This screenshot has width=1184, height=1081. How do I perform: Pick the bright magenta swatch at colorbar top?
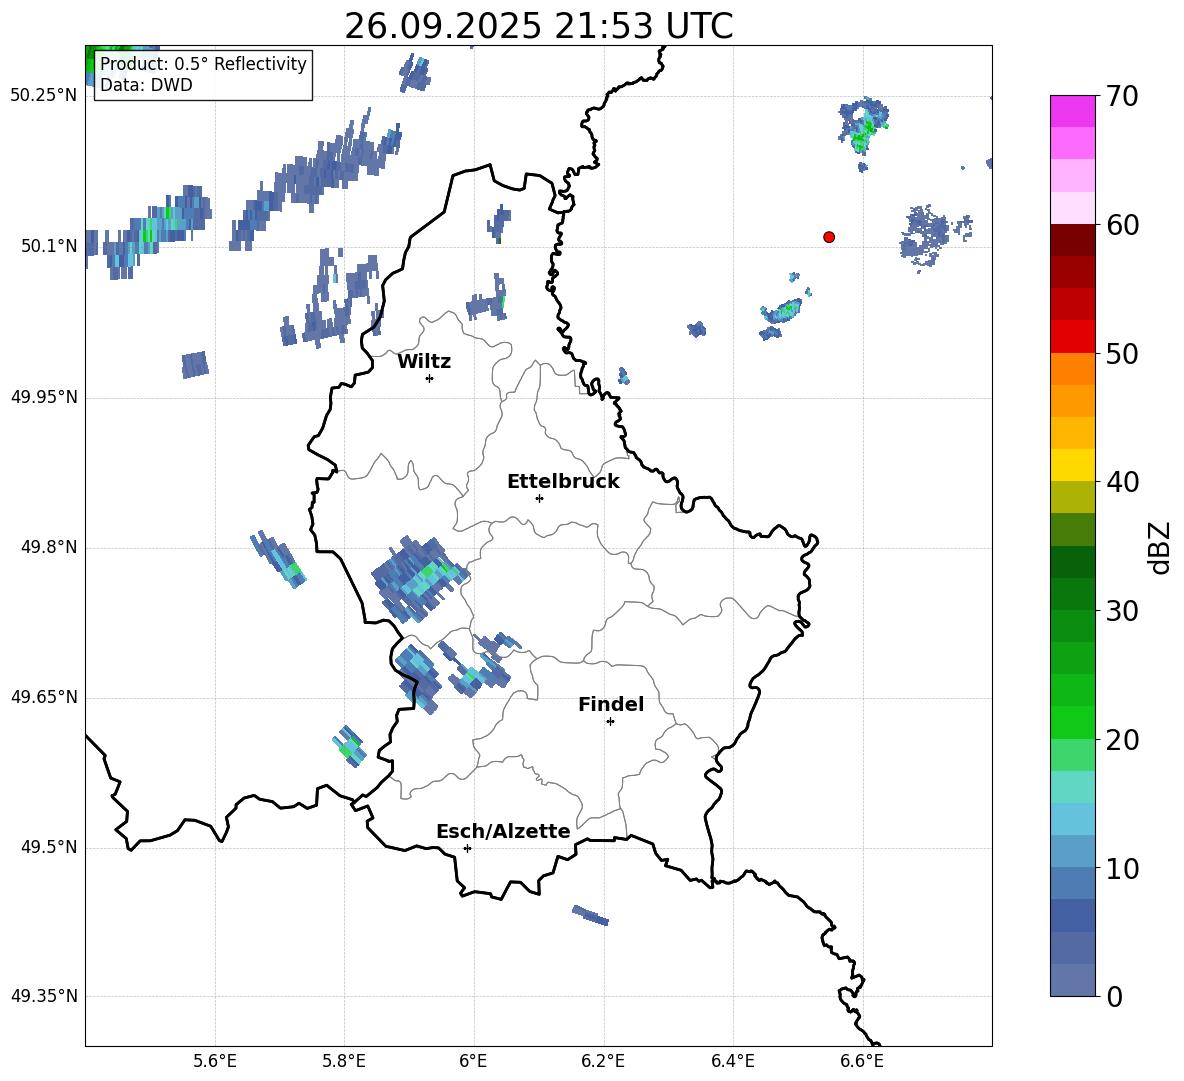pyautogui.click(x=1073, y=111)
